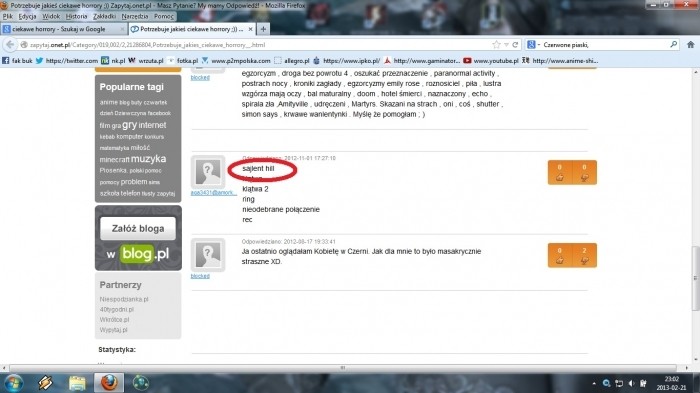700x393 pixels.
Task: Click the muzyka tag in Popularne tagi
Action: click(x=148, y=159)
